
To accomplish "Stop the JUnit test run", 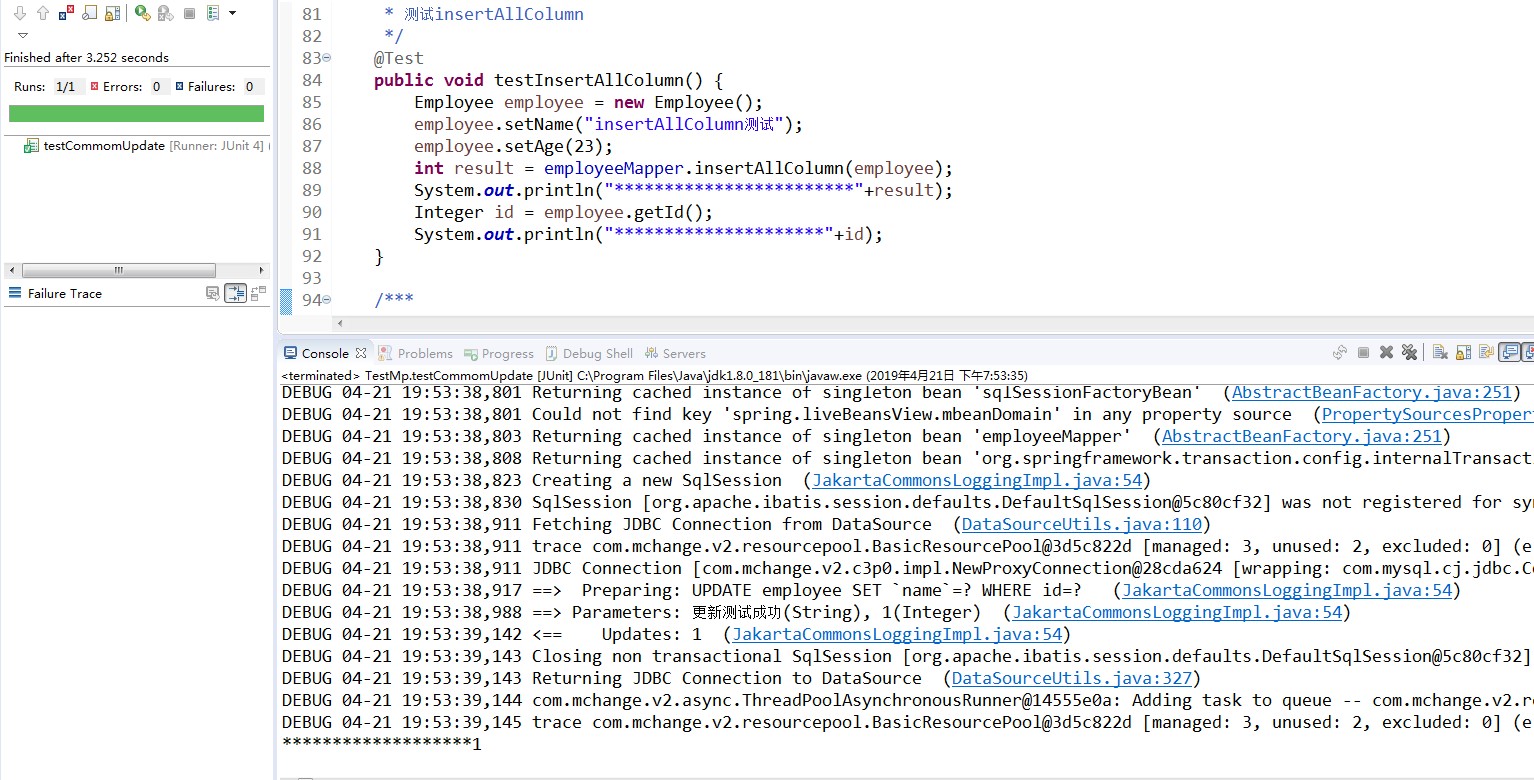I will [190, 14].
